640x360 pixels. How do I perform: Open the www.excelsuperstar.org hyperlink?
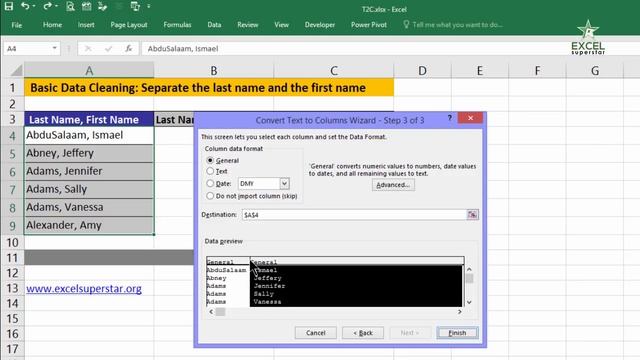(x=84, y=289)
